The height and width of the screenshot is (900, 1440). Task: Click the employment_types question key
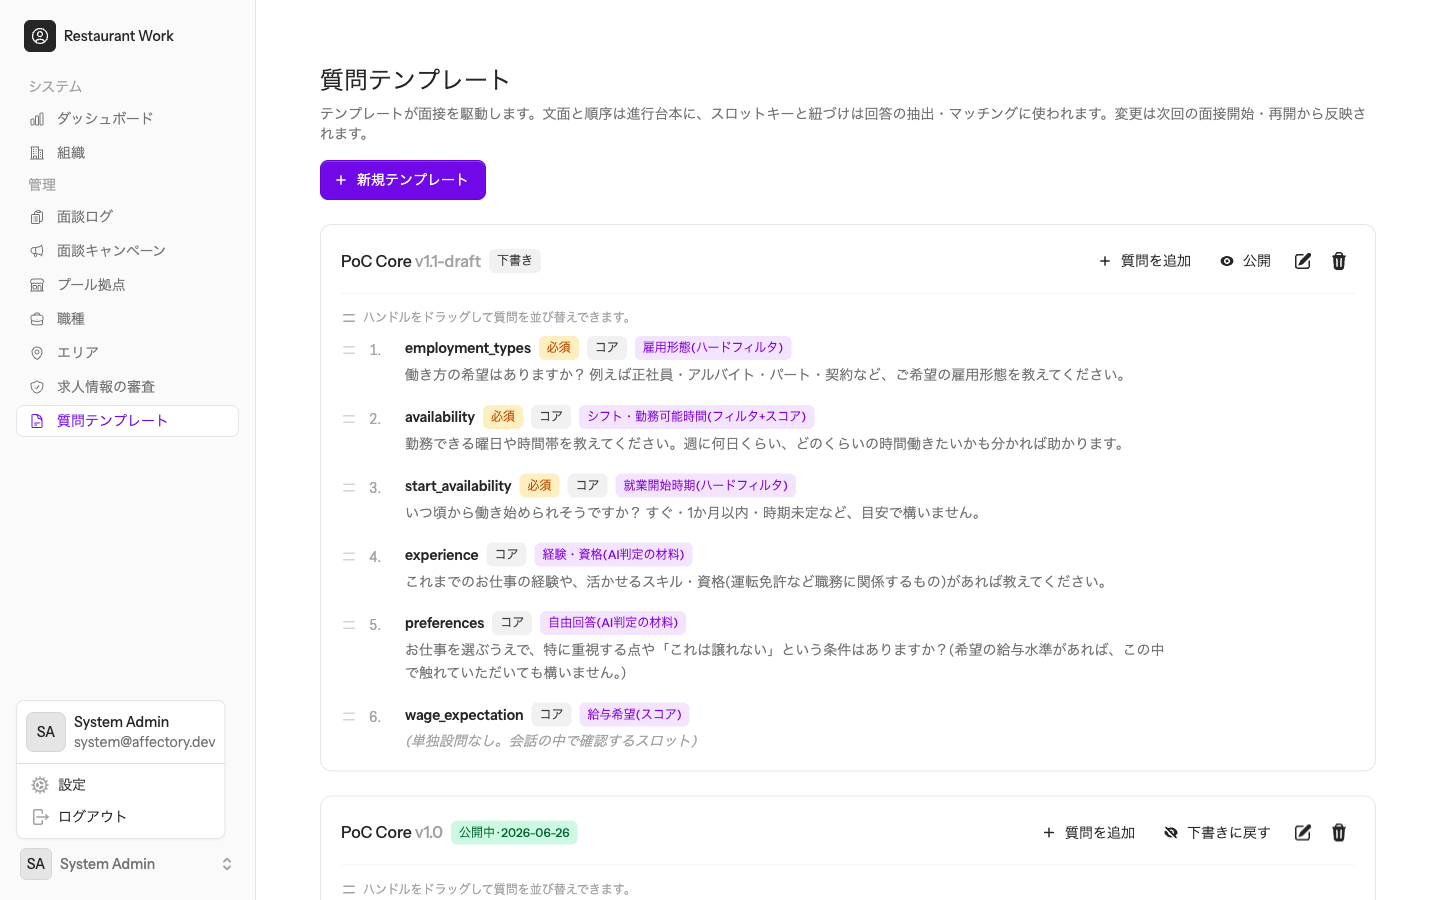[468, 348]
